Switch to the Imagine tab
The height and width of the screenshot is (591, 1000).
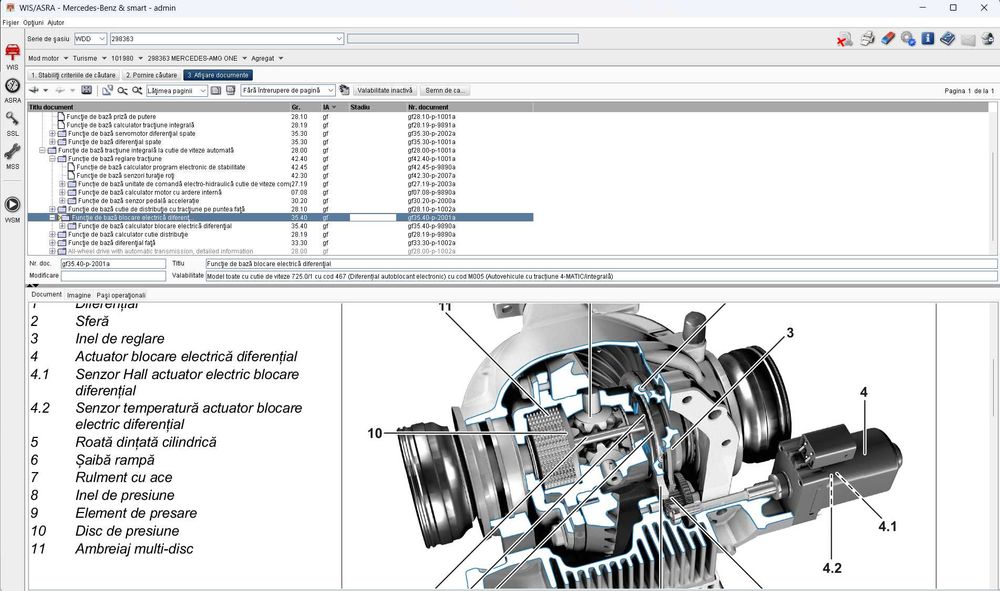[79, 295]
